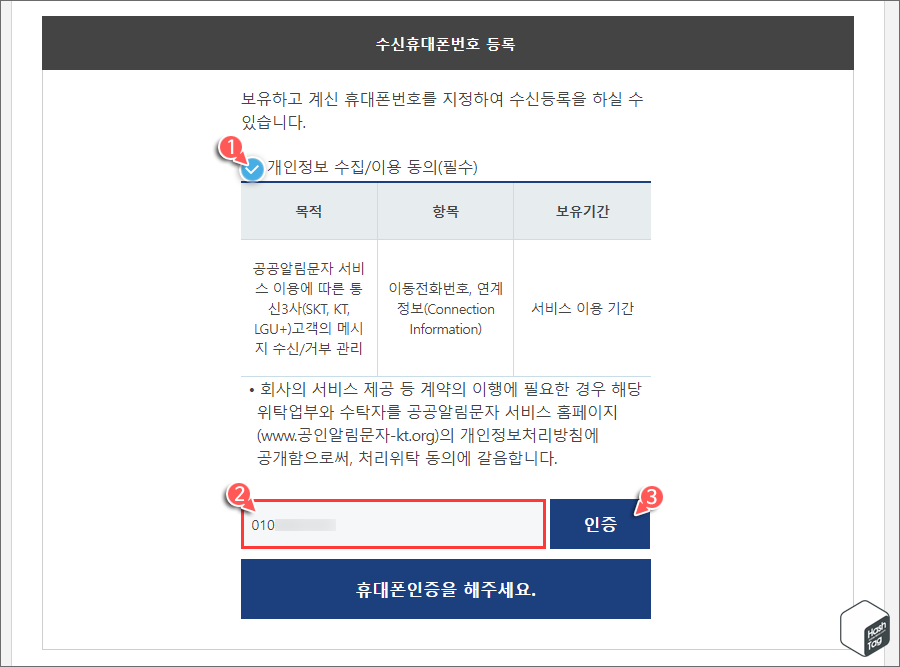Open the 서비스 이용 기간 retention cell

pos(582,310)
